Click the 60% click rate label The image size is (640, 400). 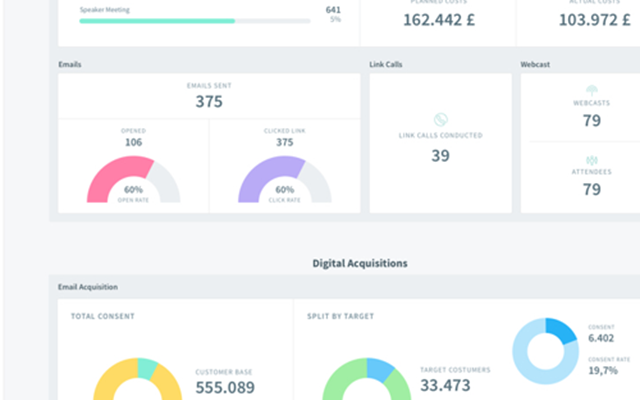284,190
